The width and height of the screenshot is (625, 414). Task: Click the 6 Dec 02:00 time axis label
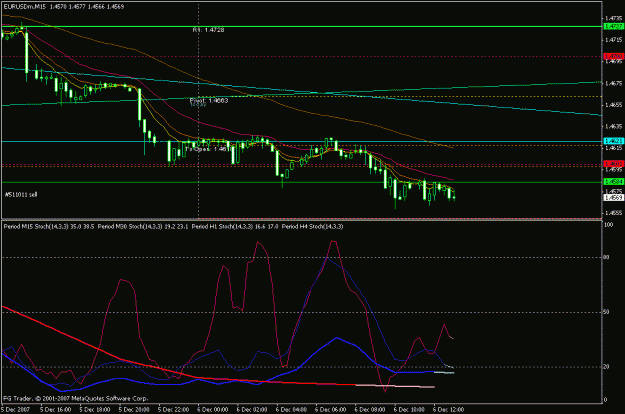pyautogui.click(x=252, y=409)
